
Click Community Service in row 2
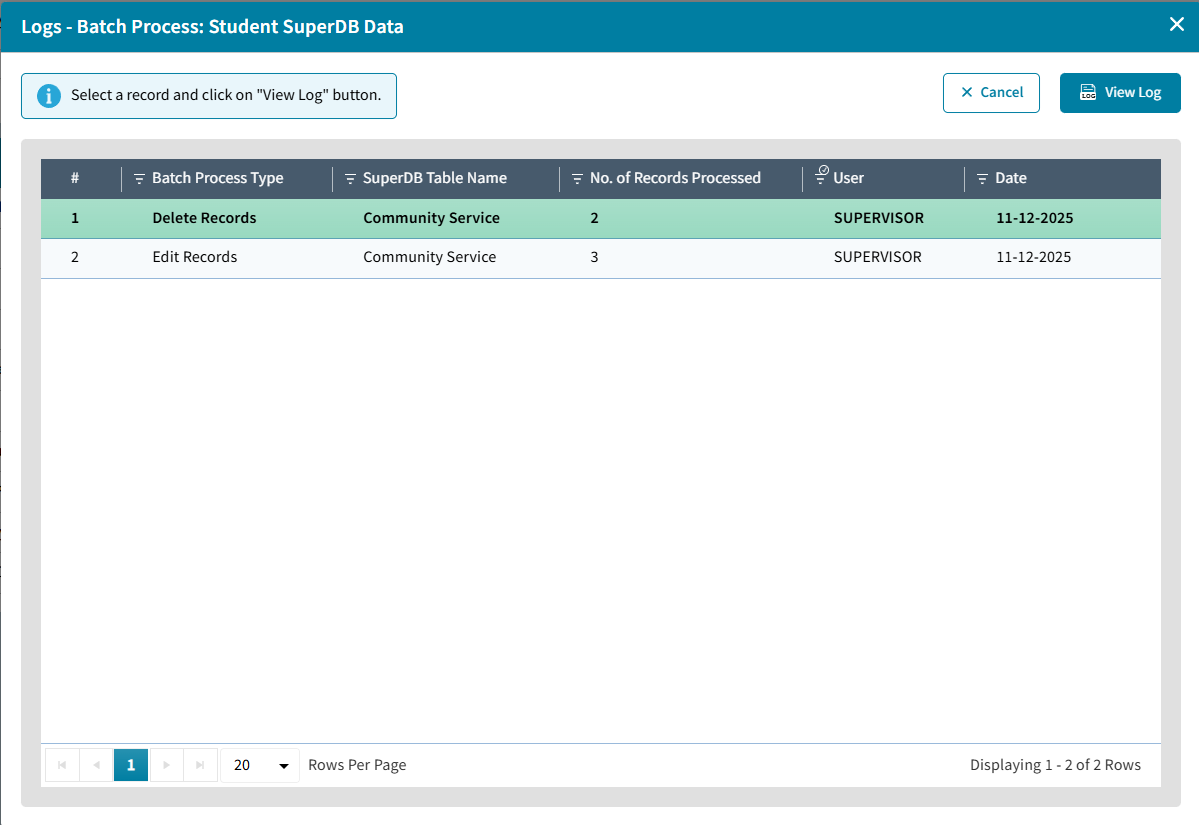(430, 257)
